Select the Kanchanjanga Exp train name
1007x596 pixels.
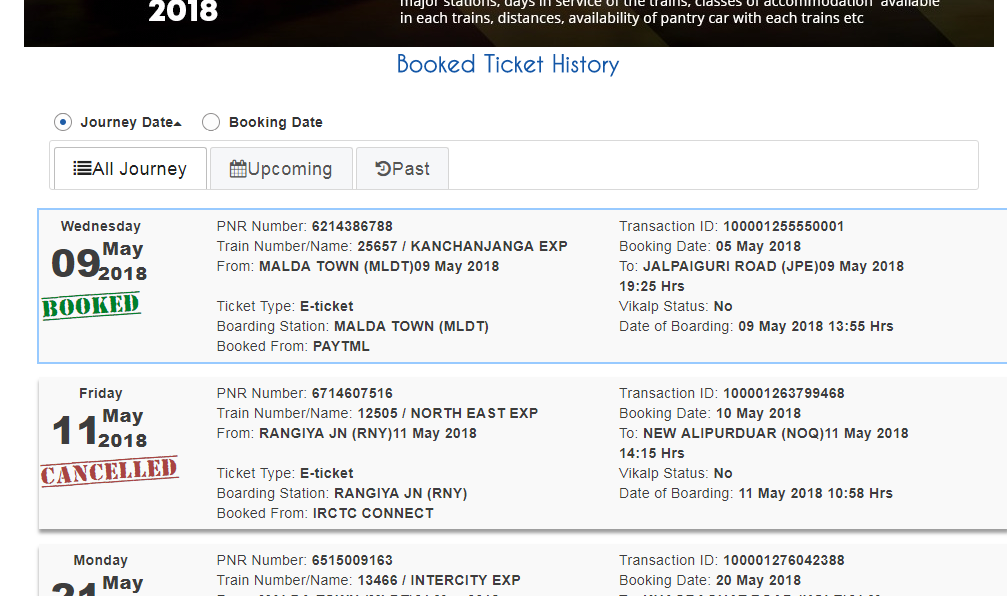pyautogui.click(x=462, y=247)
